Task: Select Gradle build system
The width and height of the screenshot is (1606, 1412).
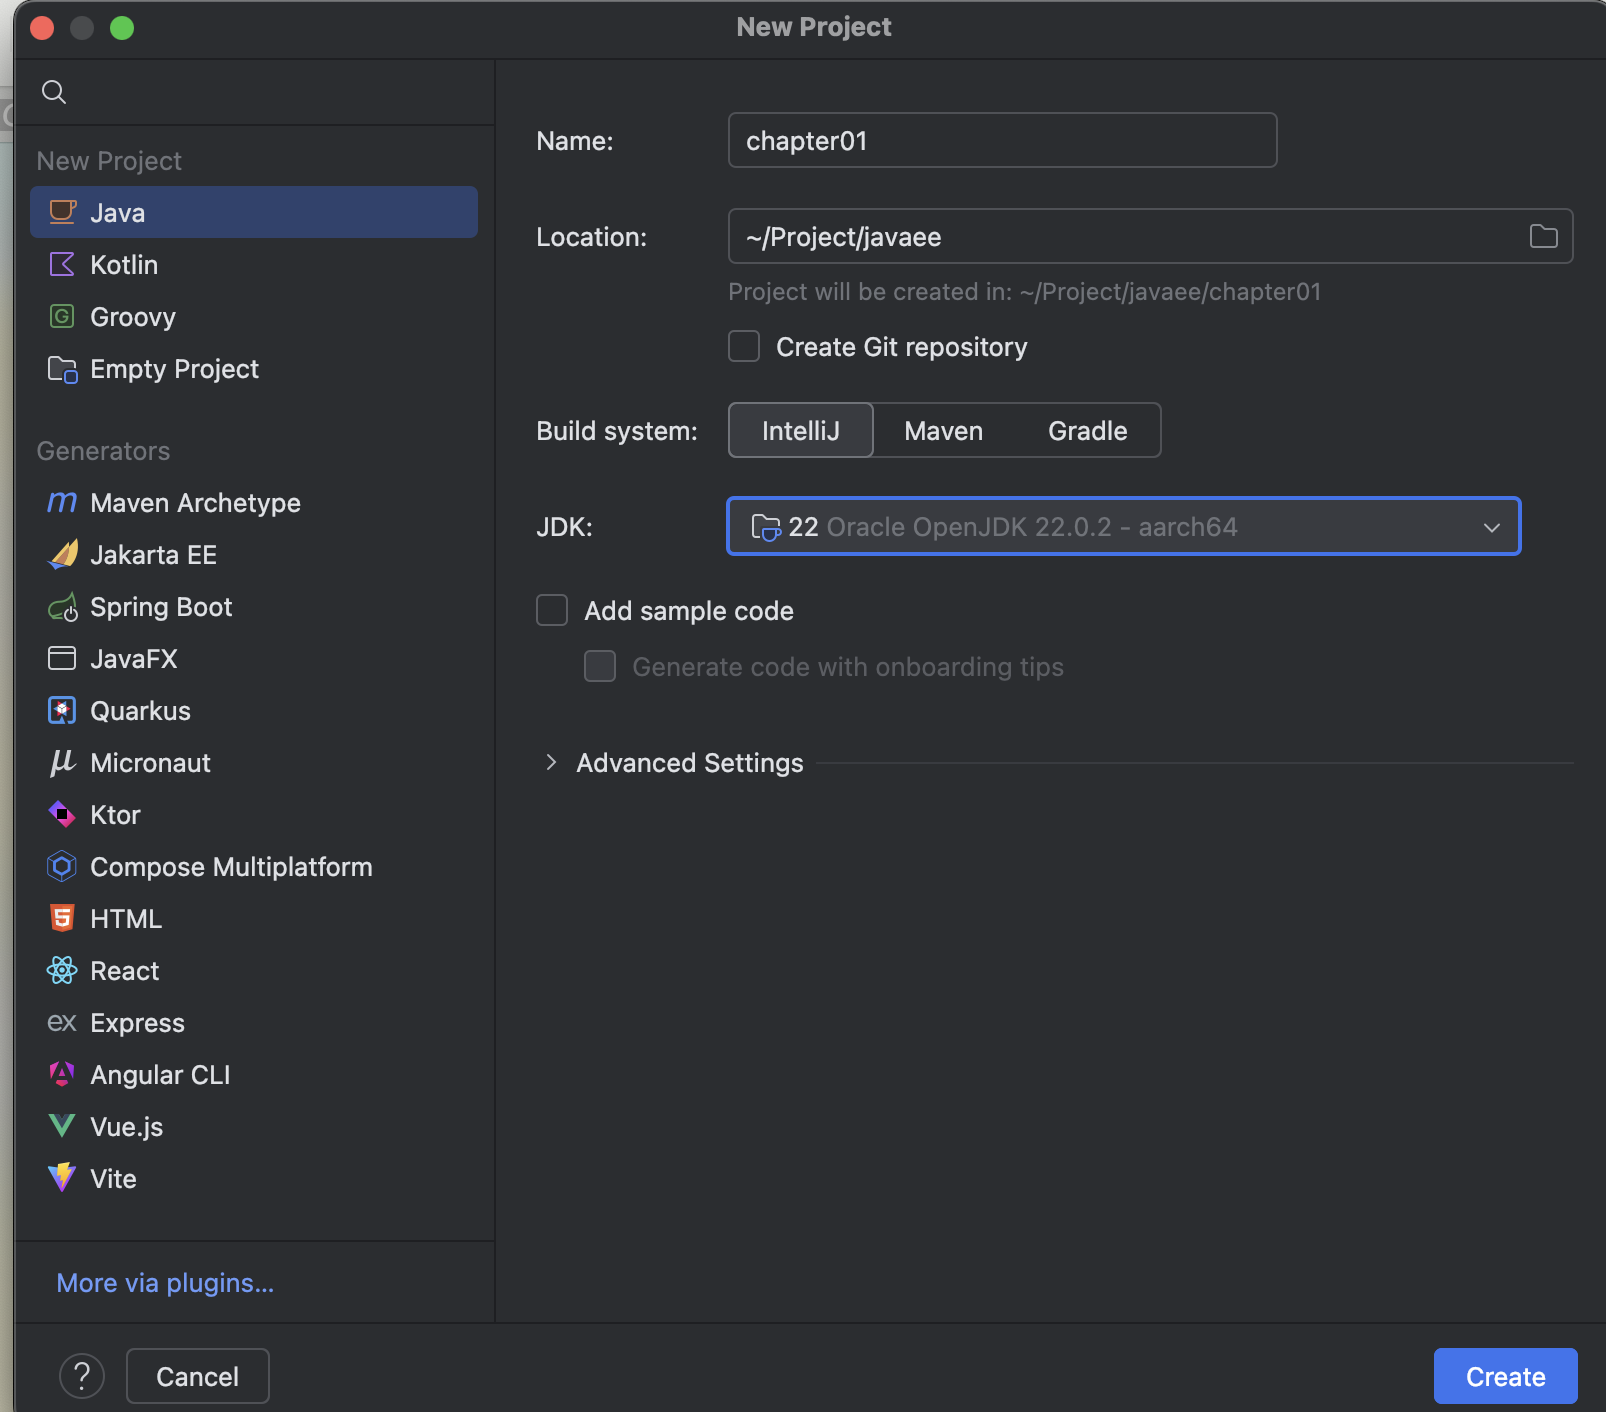Action: point(1088,430)
